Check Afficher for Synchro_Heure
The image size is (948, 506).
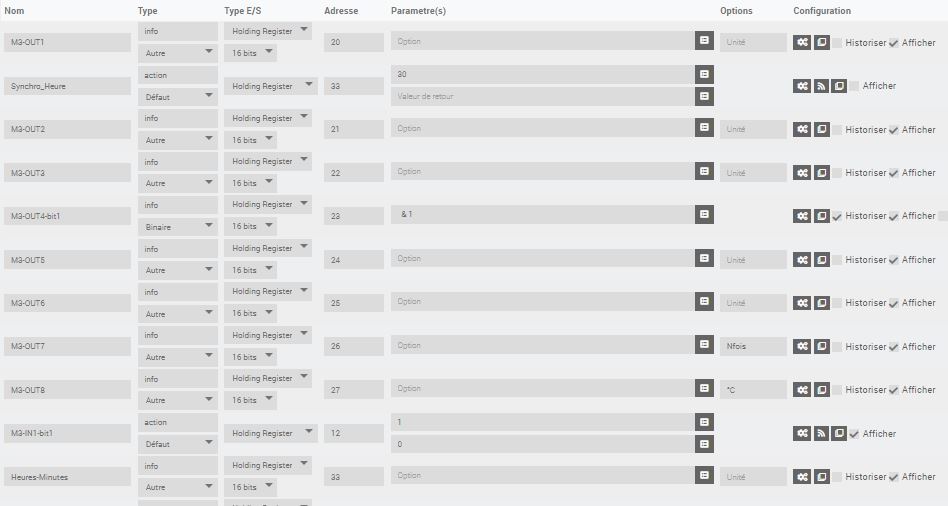coord(854,86)
